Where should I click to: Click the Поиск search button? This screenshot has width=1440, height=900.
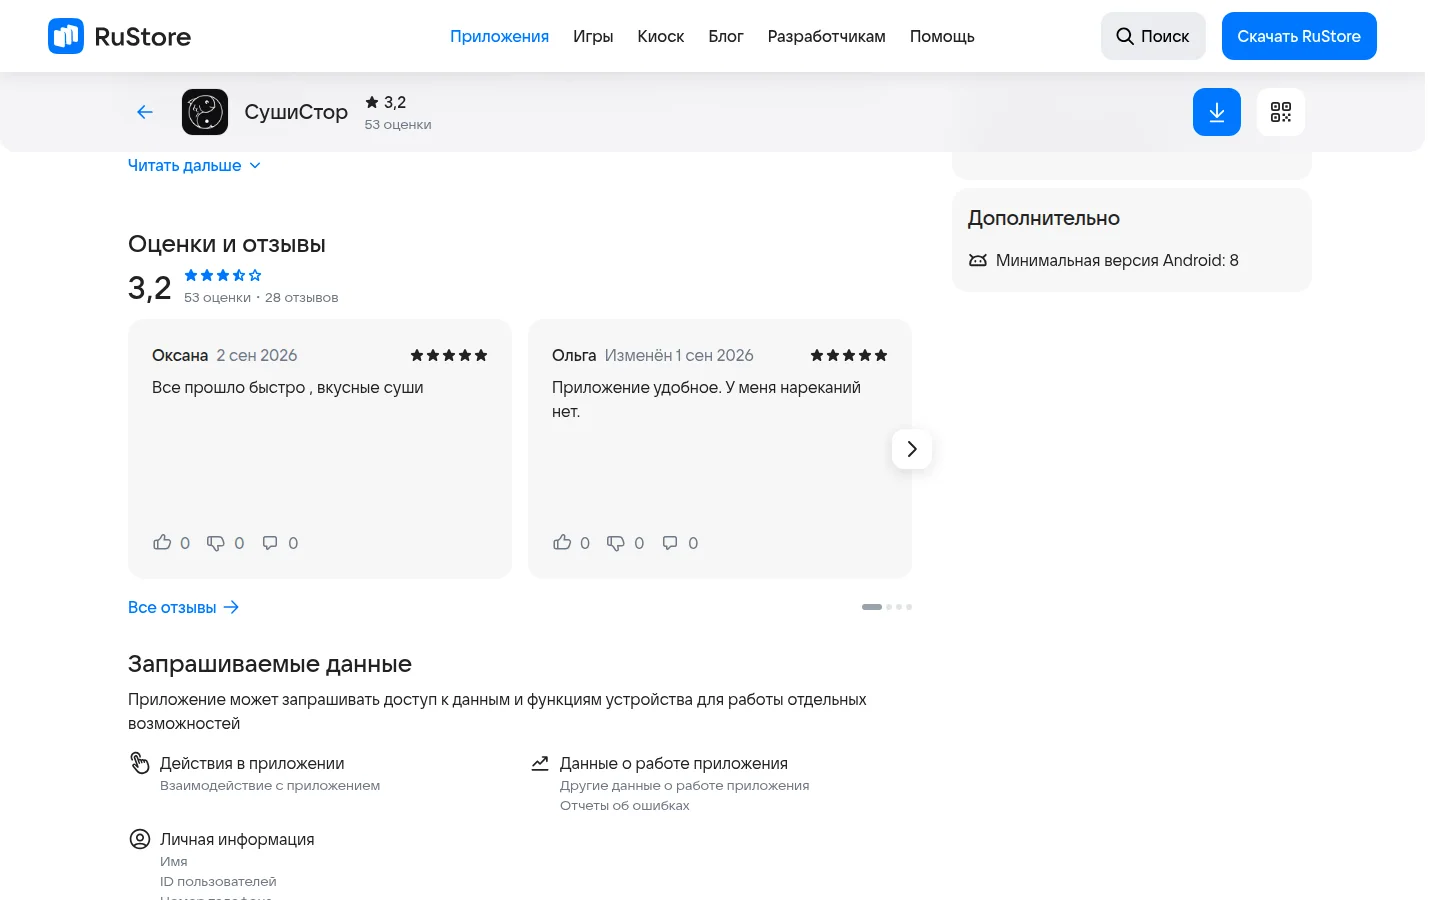click(x=1153, y=36)
